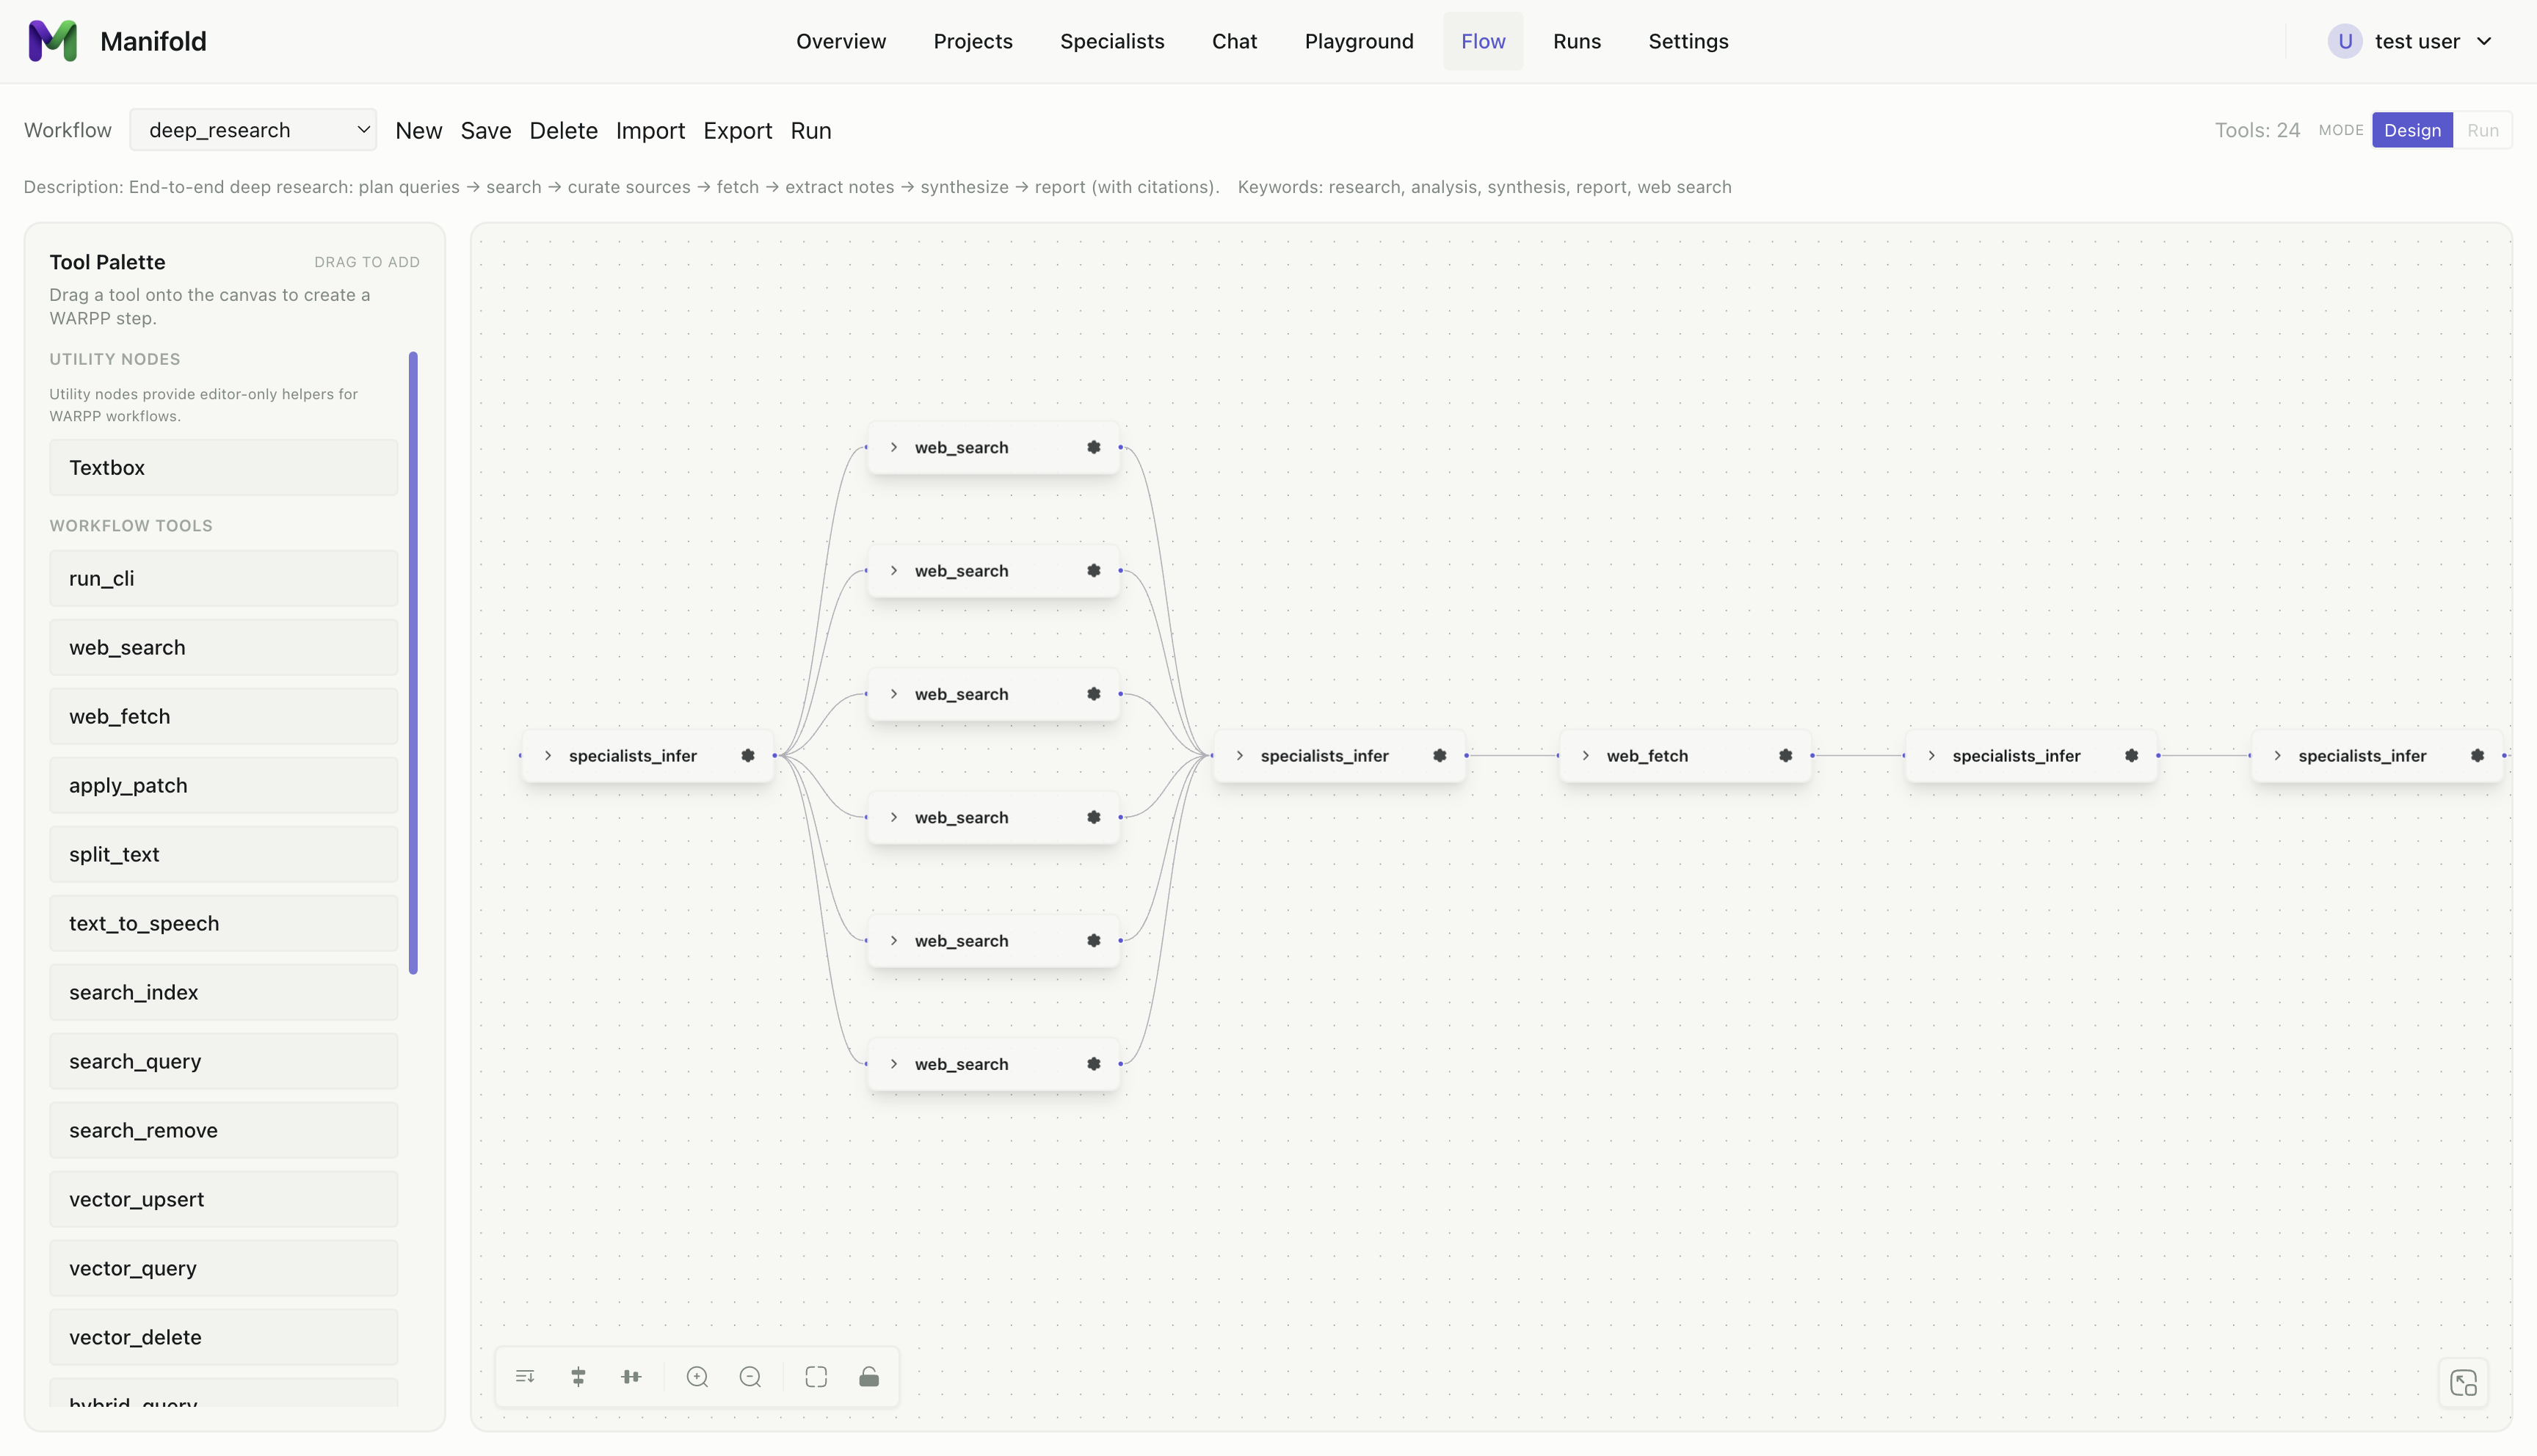Viewport: 2537px width, 1456px height.
Task: Click the canvas lock icon to lock editing
Action: click(x=868, y=1376)
